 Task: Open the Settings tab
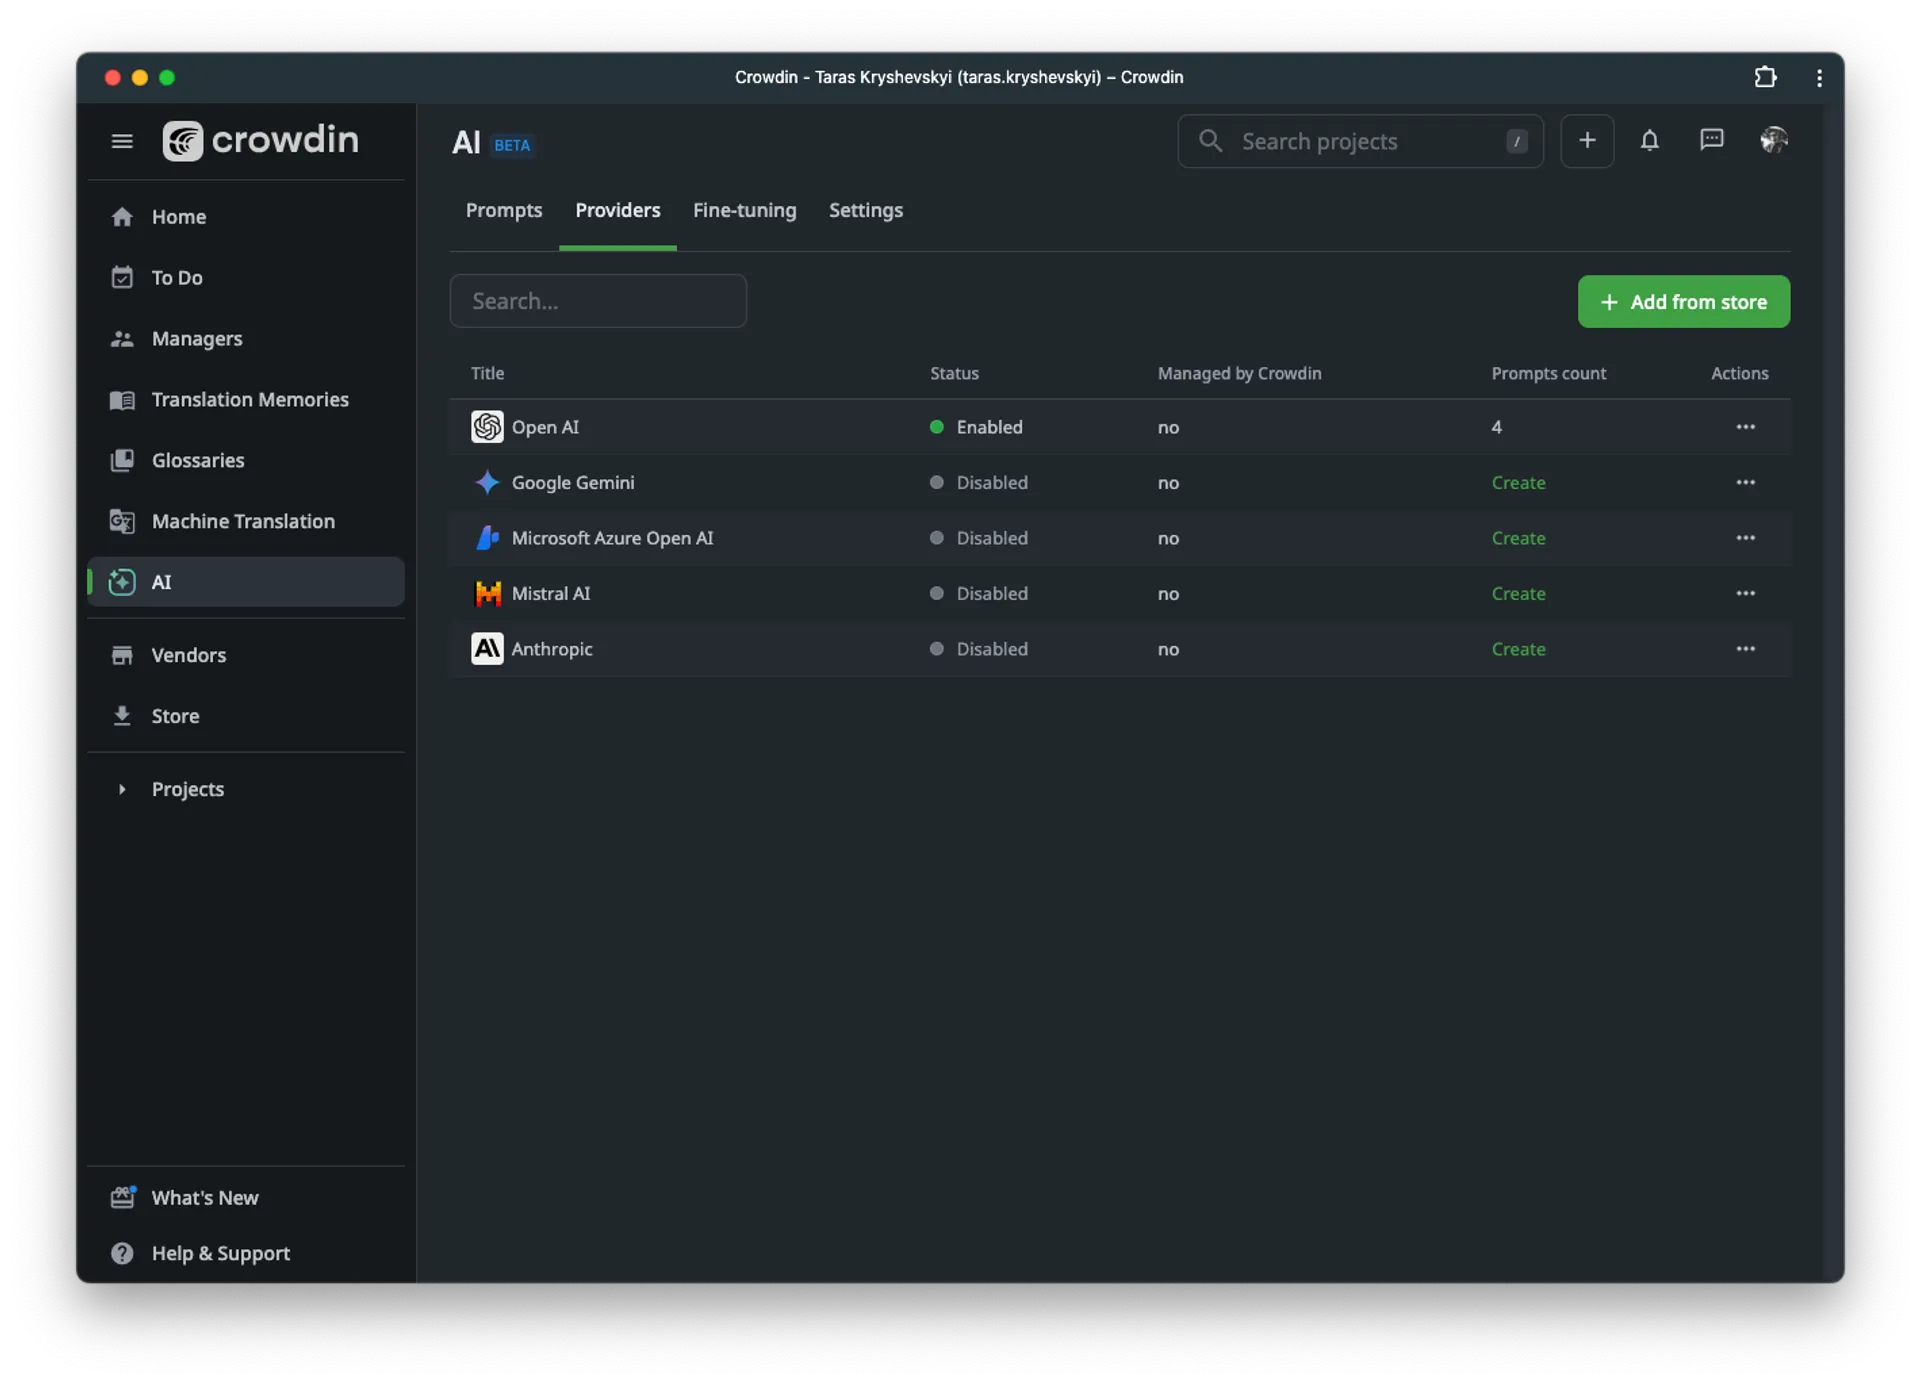866,211
